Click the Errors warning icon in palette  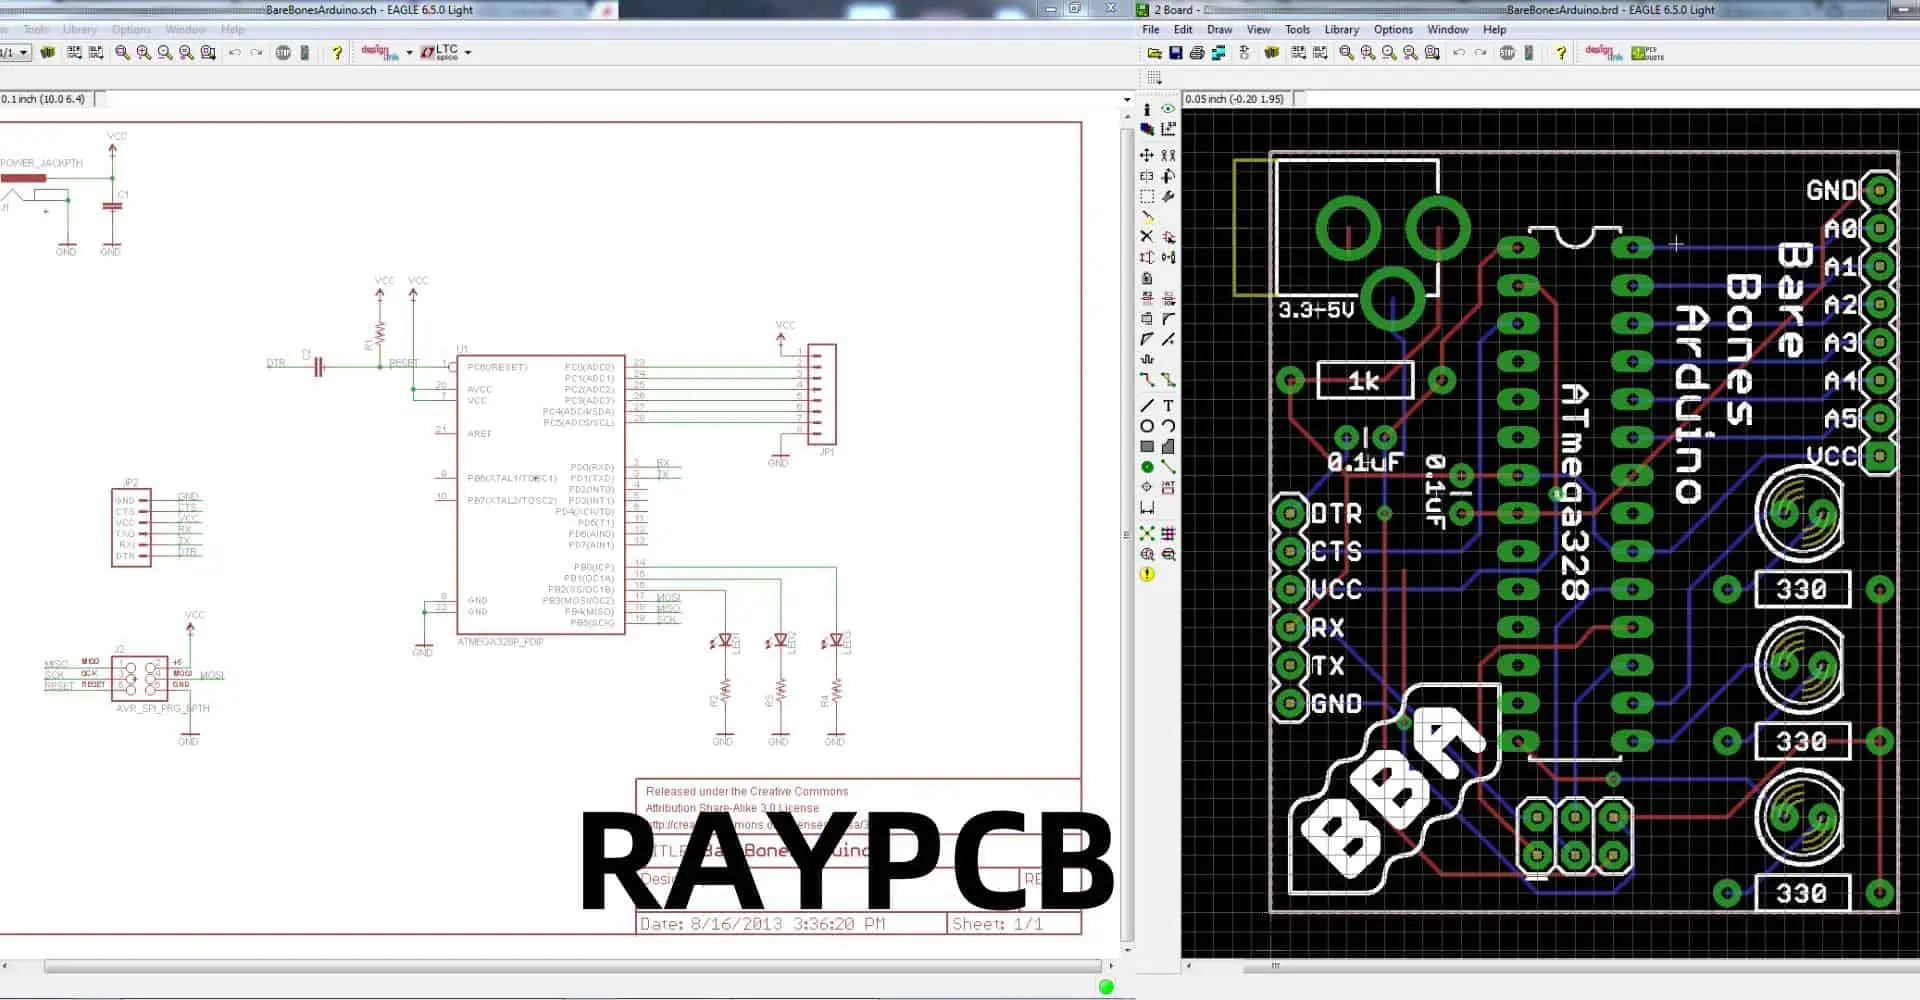coord(1147,574)
